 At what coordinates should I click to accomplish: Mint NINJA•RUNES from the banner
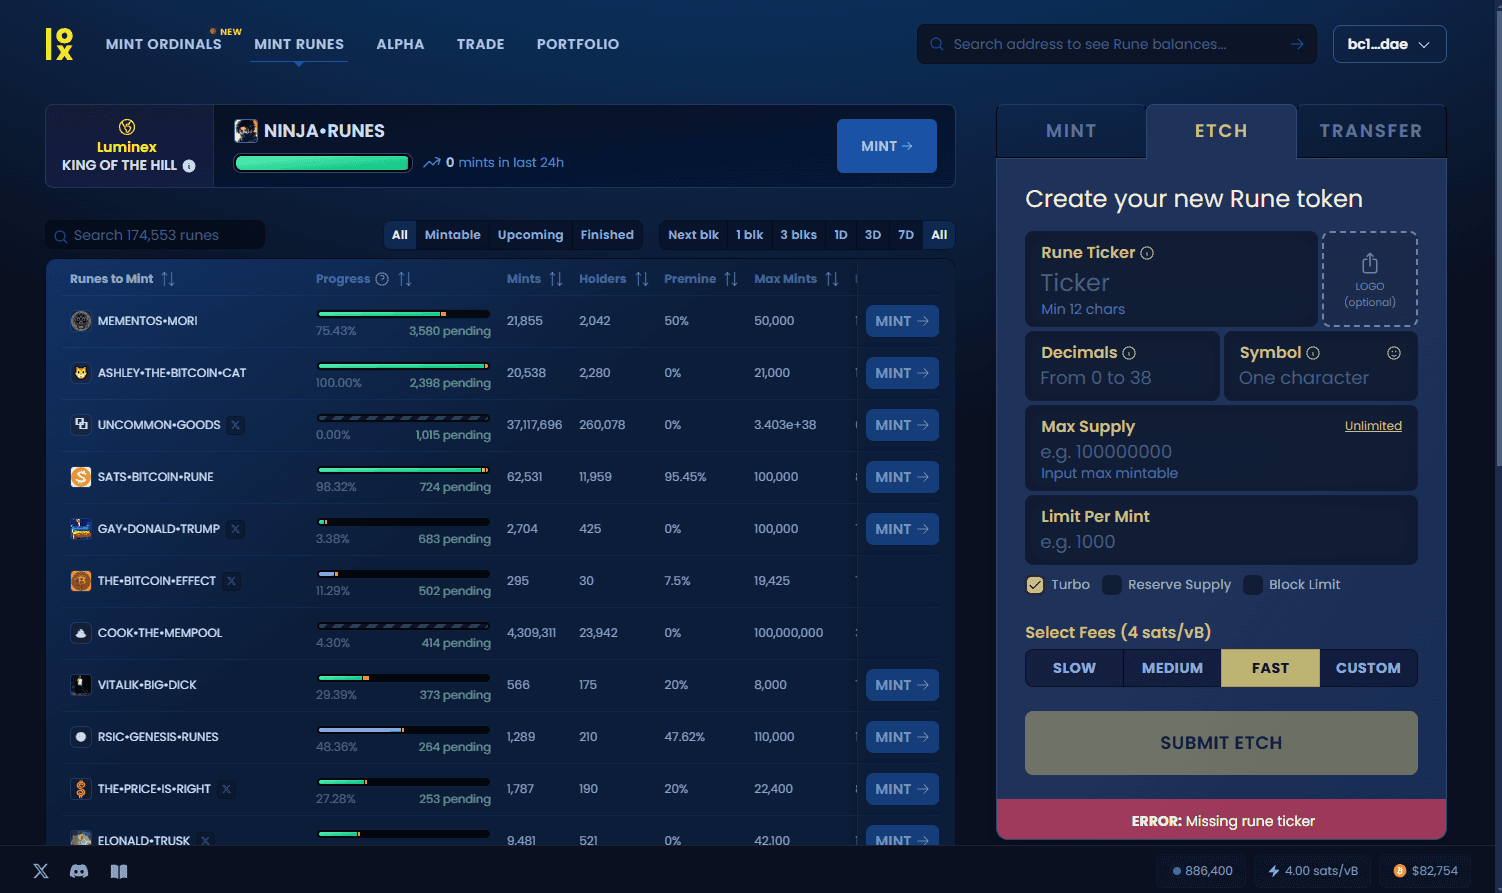(887, 146)
